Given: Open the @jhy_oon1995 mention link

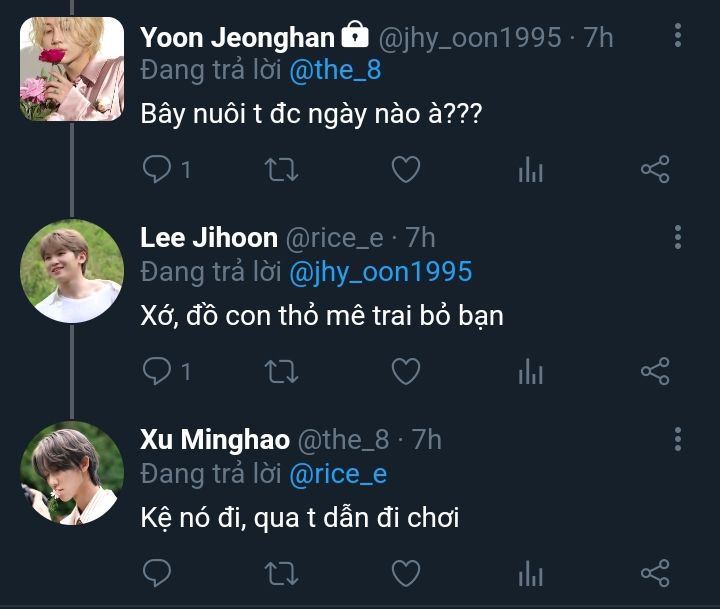Looking at the screenshot, I should point(380,272).
